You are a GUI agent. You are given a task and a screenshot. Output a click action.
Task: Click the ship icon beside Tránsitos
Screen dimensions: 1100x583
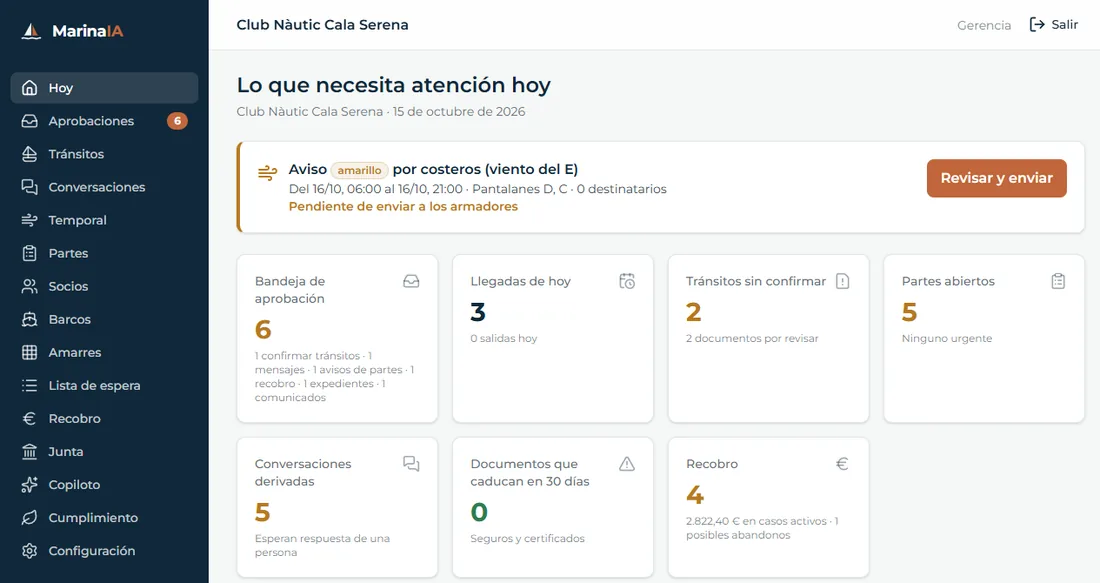click(29, 154)
